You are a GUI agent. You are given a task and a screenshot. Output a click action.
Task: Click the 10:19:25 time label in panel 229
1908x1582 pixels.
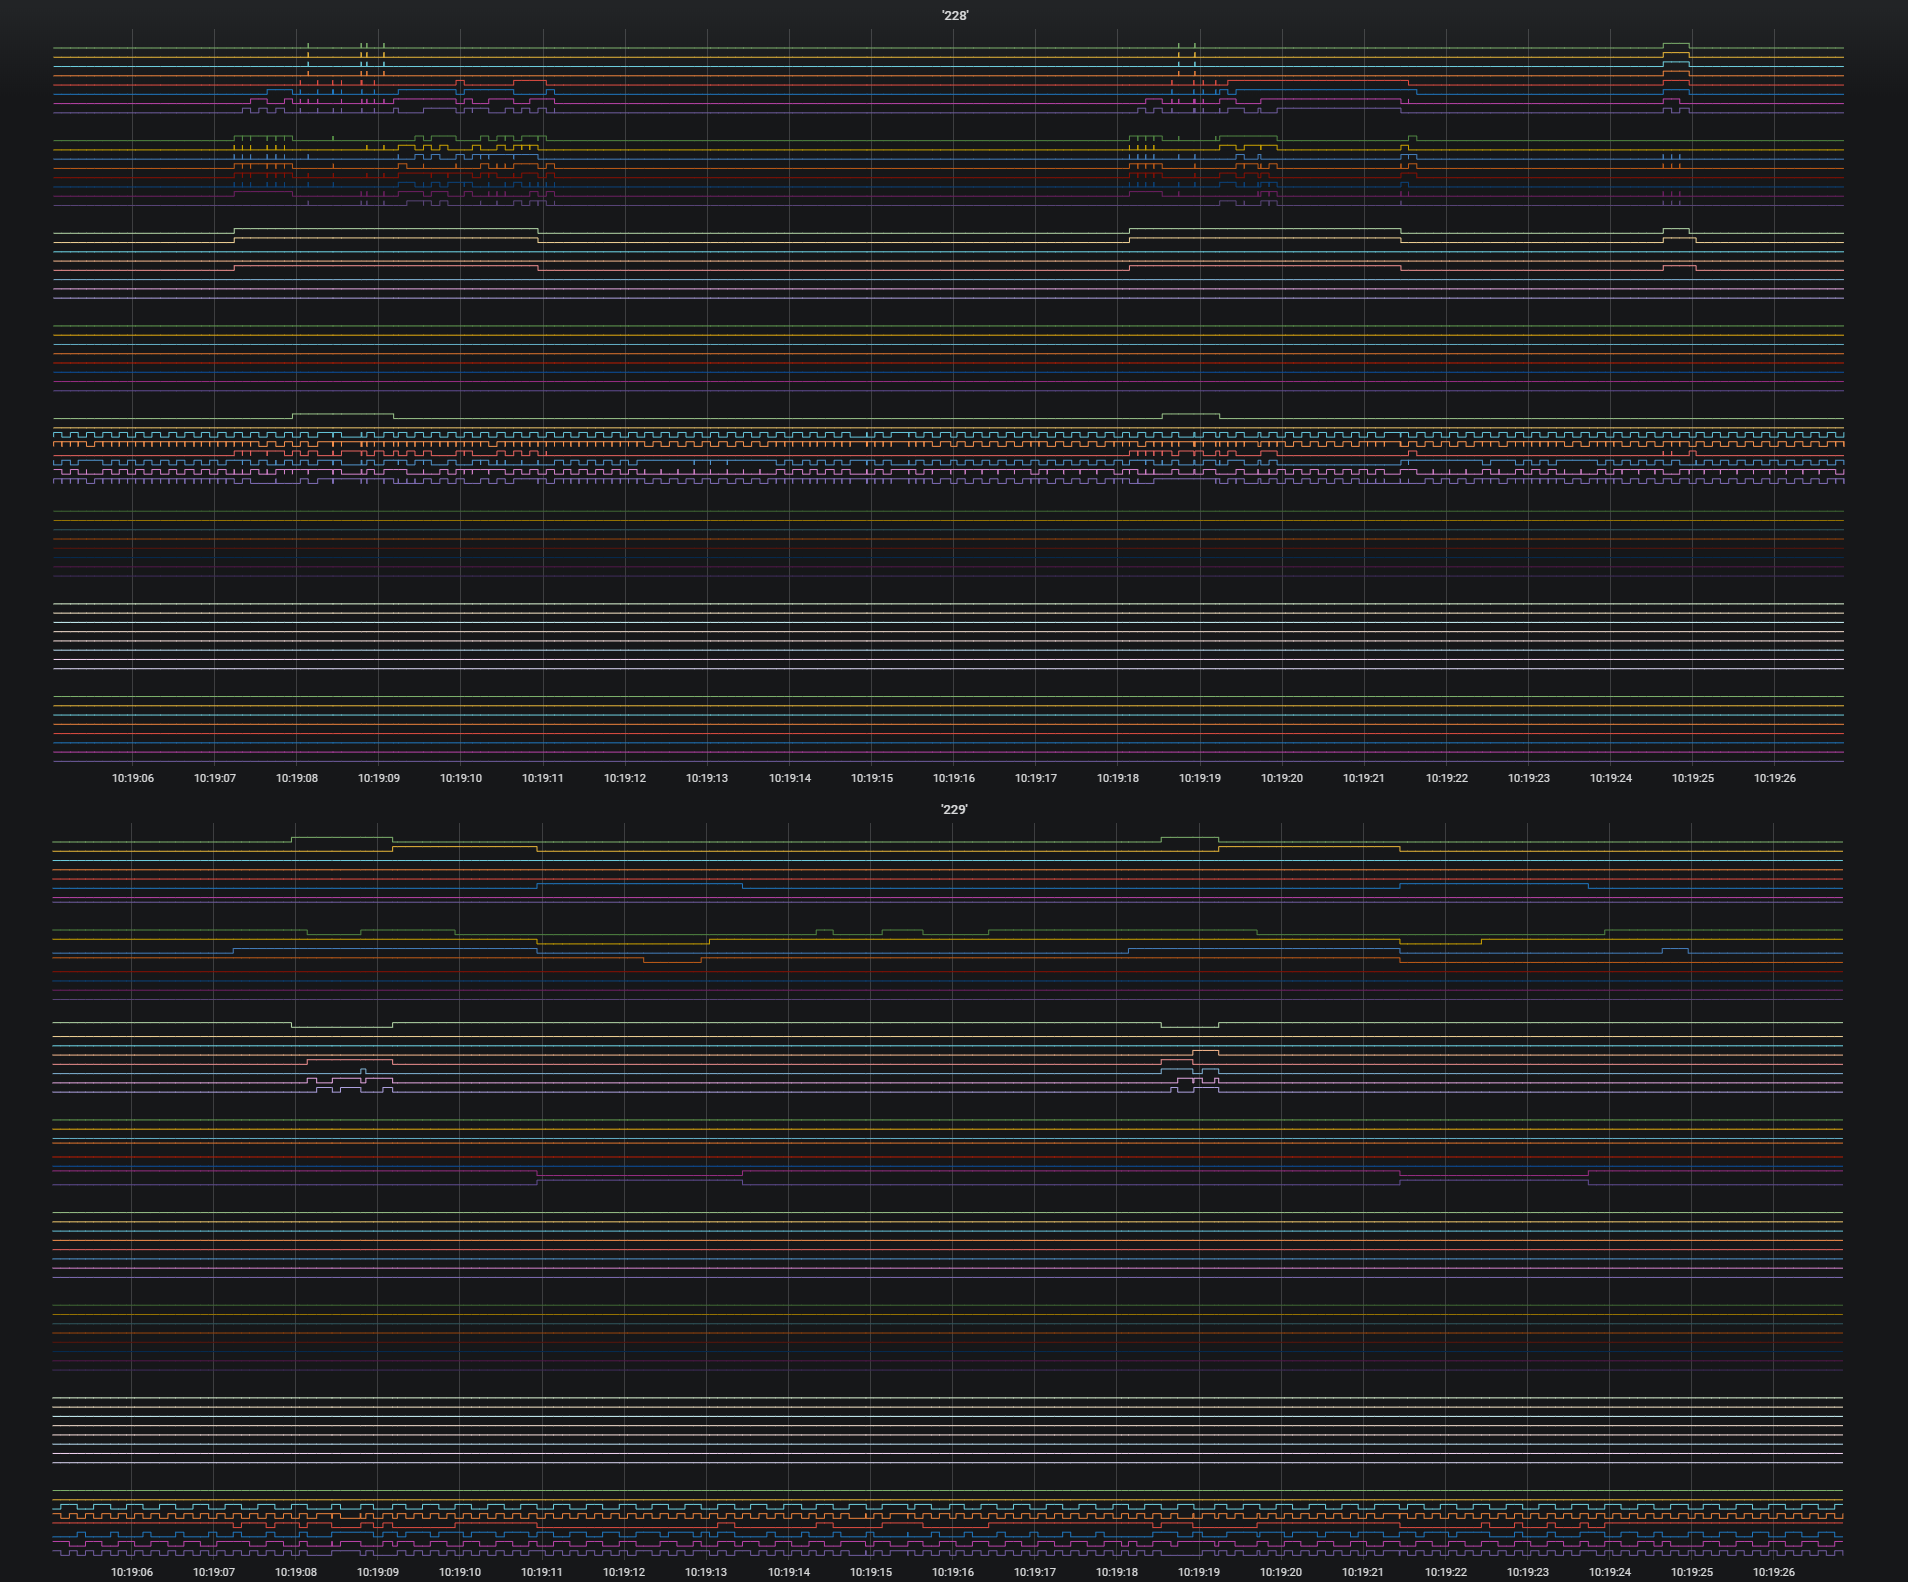coord(1692,1572)
